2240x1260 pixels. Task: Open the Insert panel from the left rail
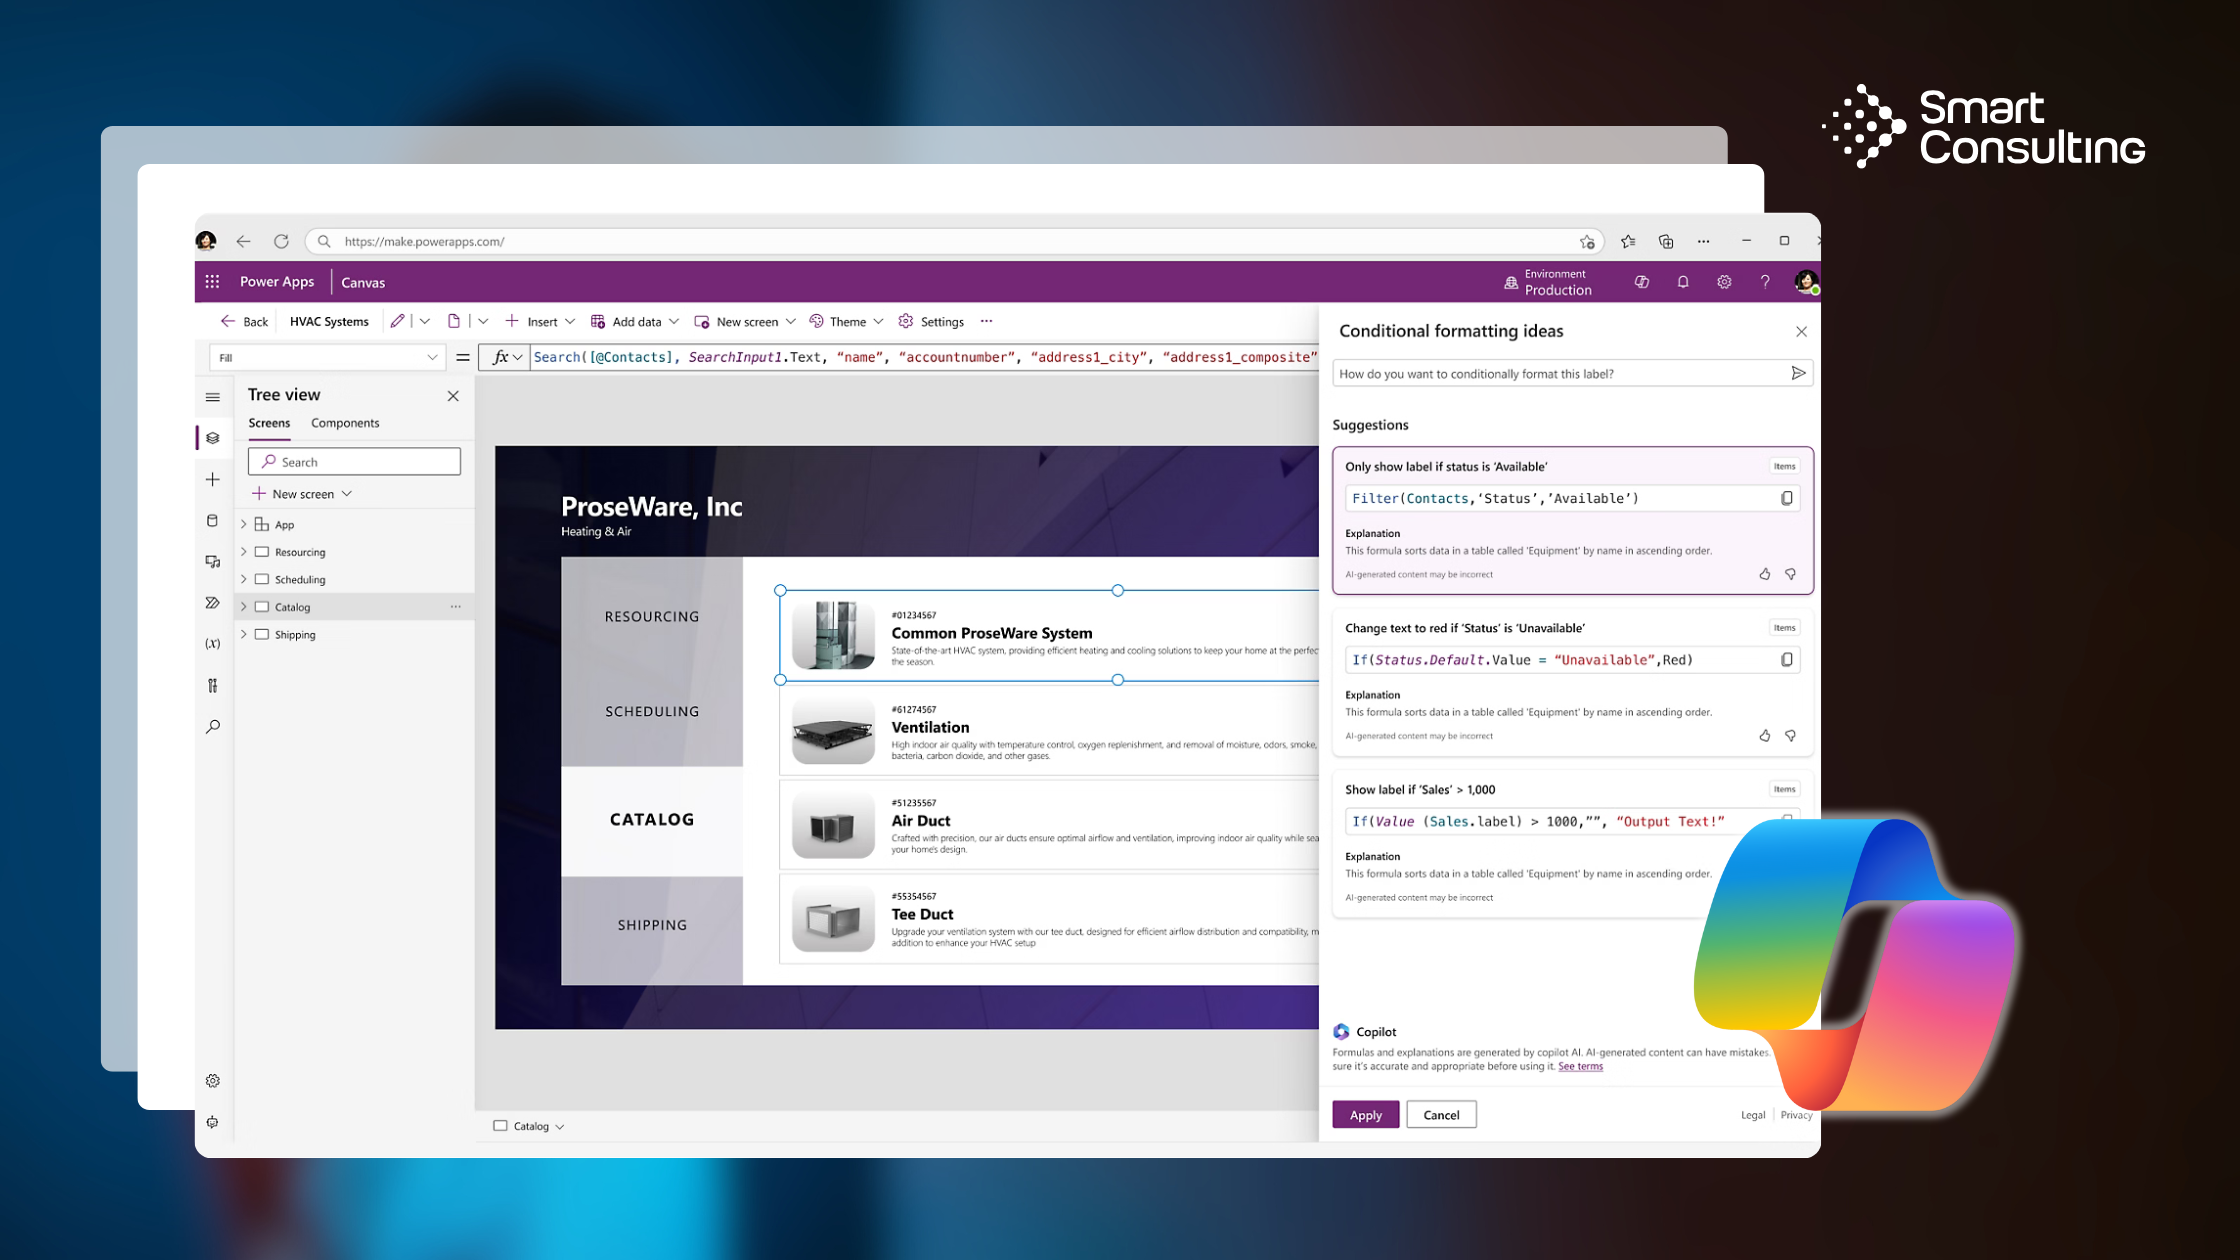tap(213, 479)
